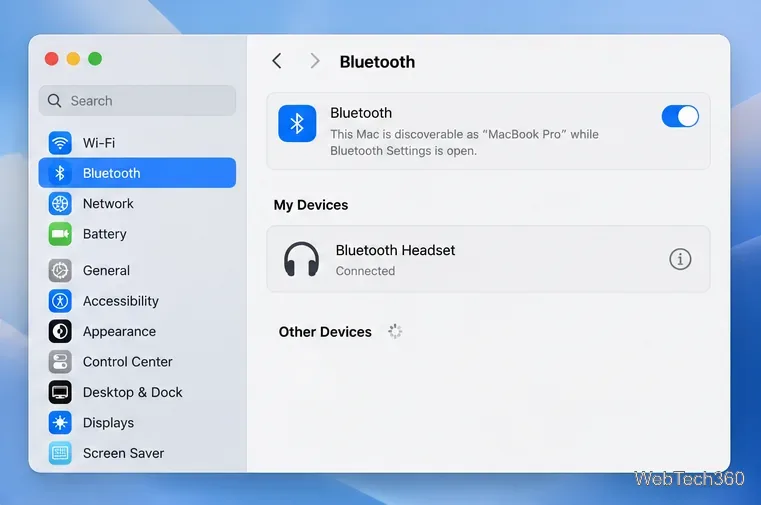
Task: Click the Displays sun icon
Action: pyautogui.click(x=60, y=423)
